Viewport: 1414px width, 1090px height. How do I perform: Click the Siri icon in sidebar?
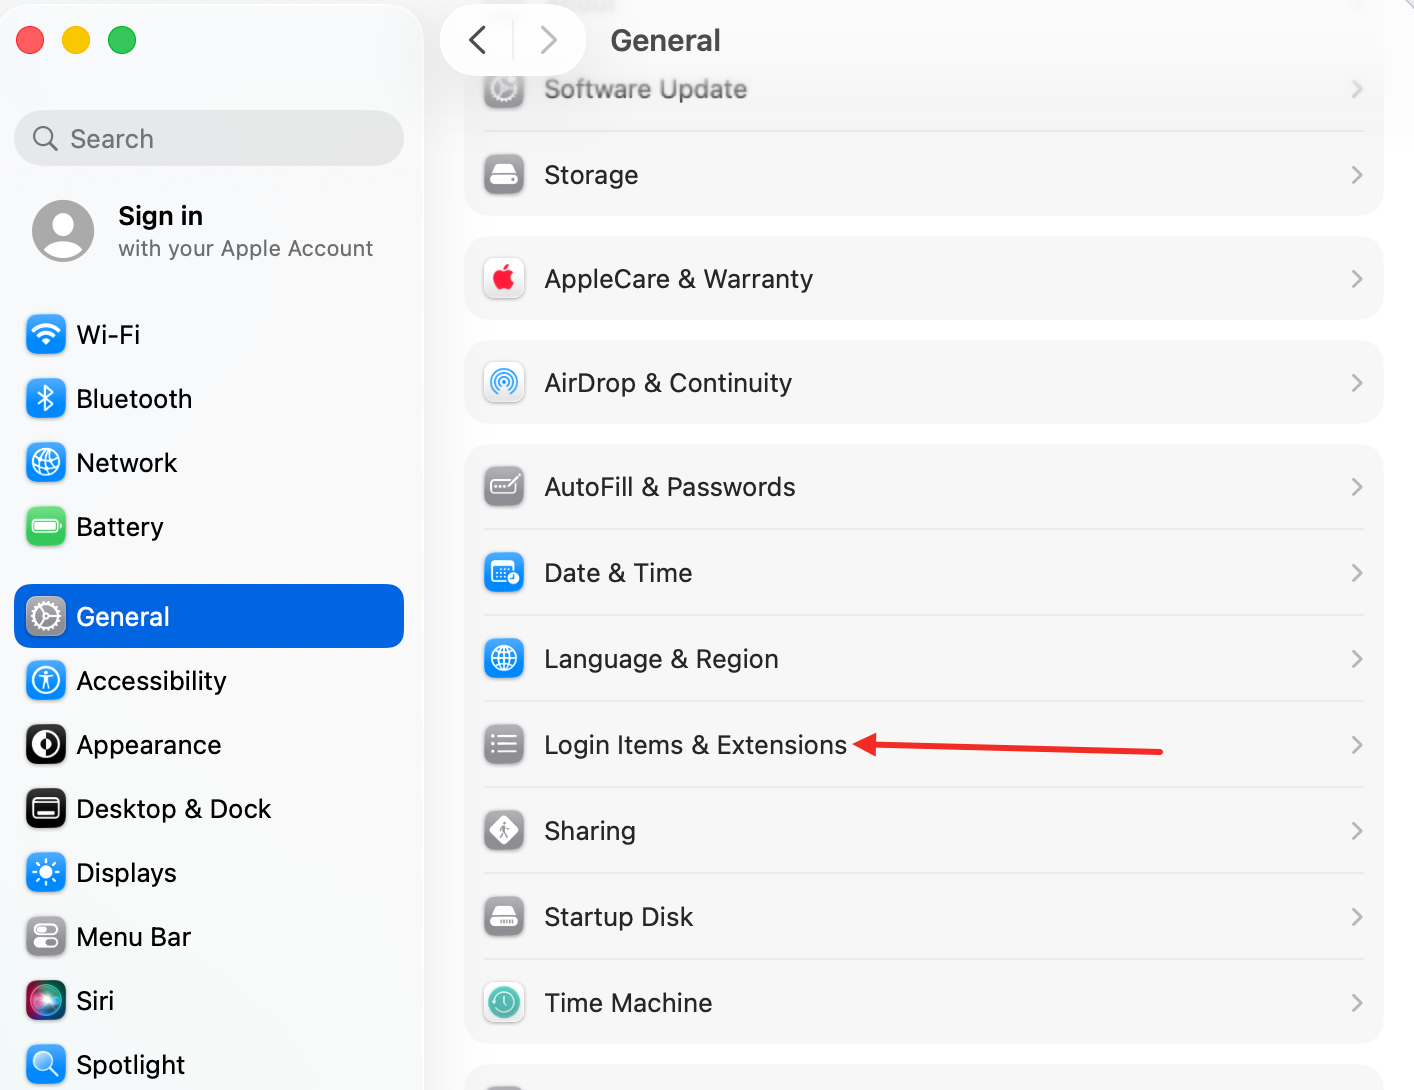[46, 1001]
